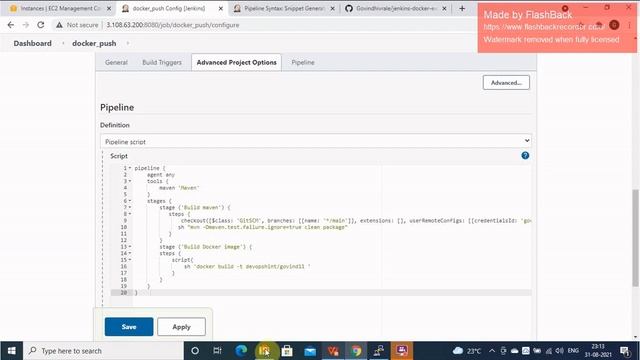Click the vertical page scrollbar thumb
The height and width of the screenshot is (360, 640).
tap(636, 238)
